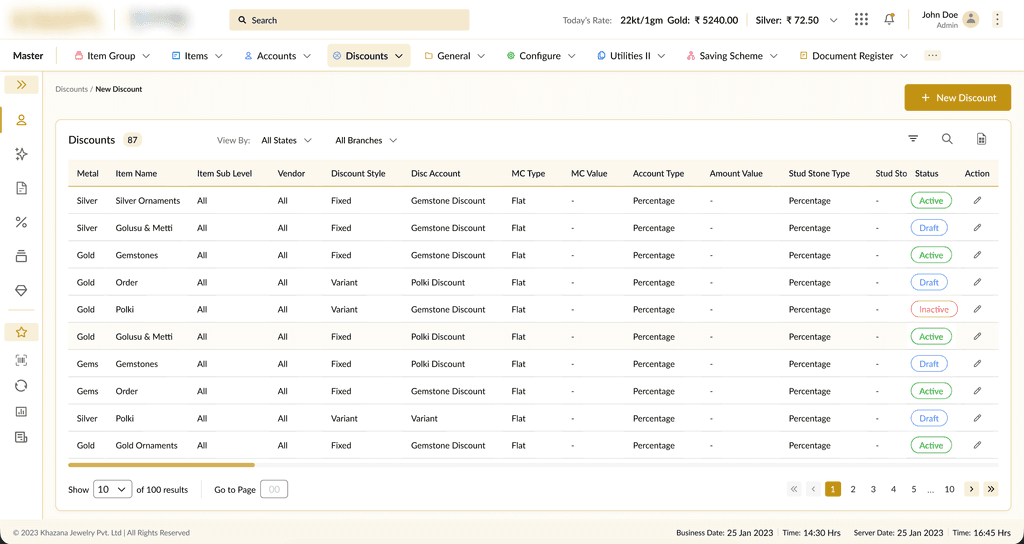Go to next page arrow
The width and height of the screenshot is (1024, 544).
click(x=971, y=489)
